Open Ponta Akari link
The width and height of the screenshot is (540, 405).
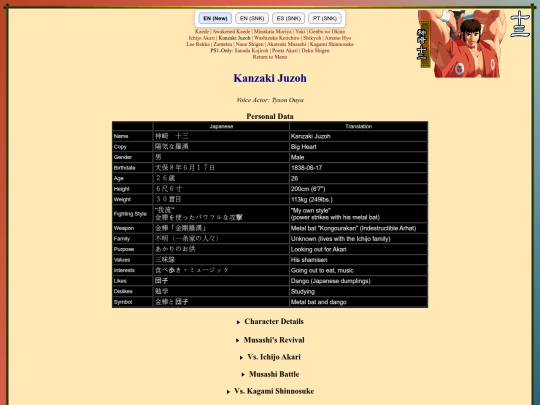pyautogui.click(x=285, y=51)
